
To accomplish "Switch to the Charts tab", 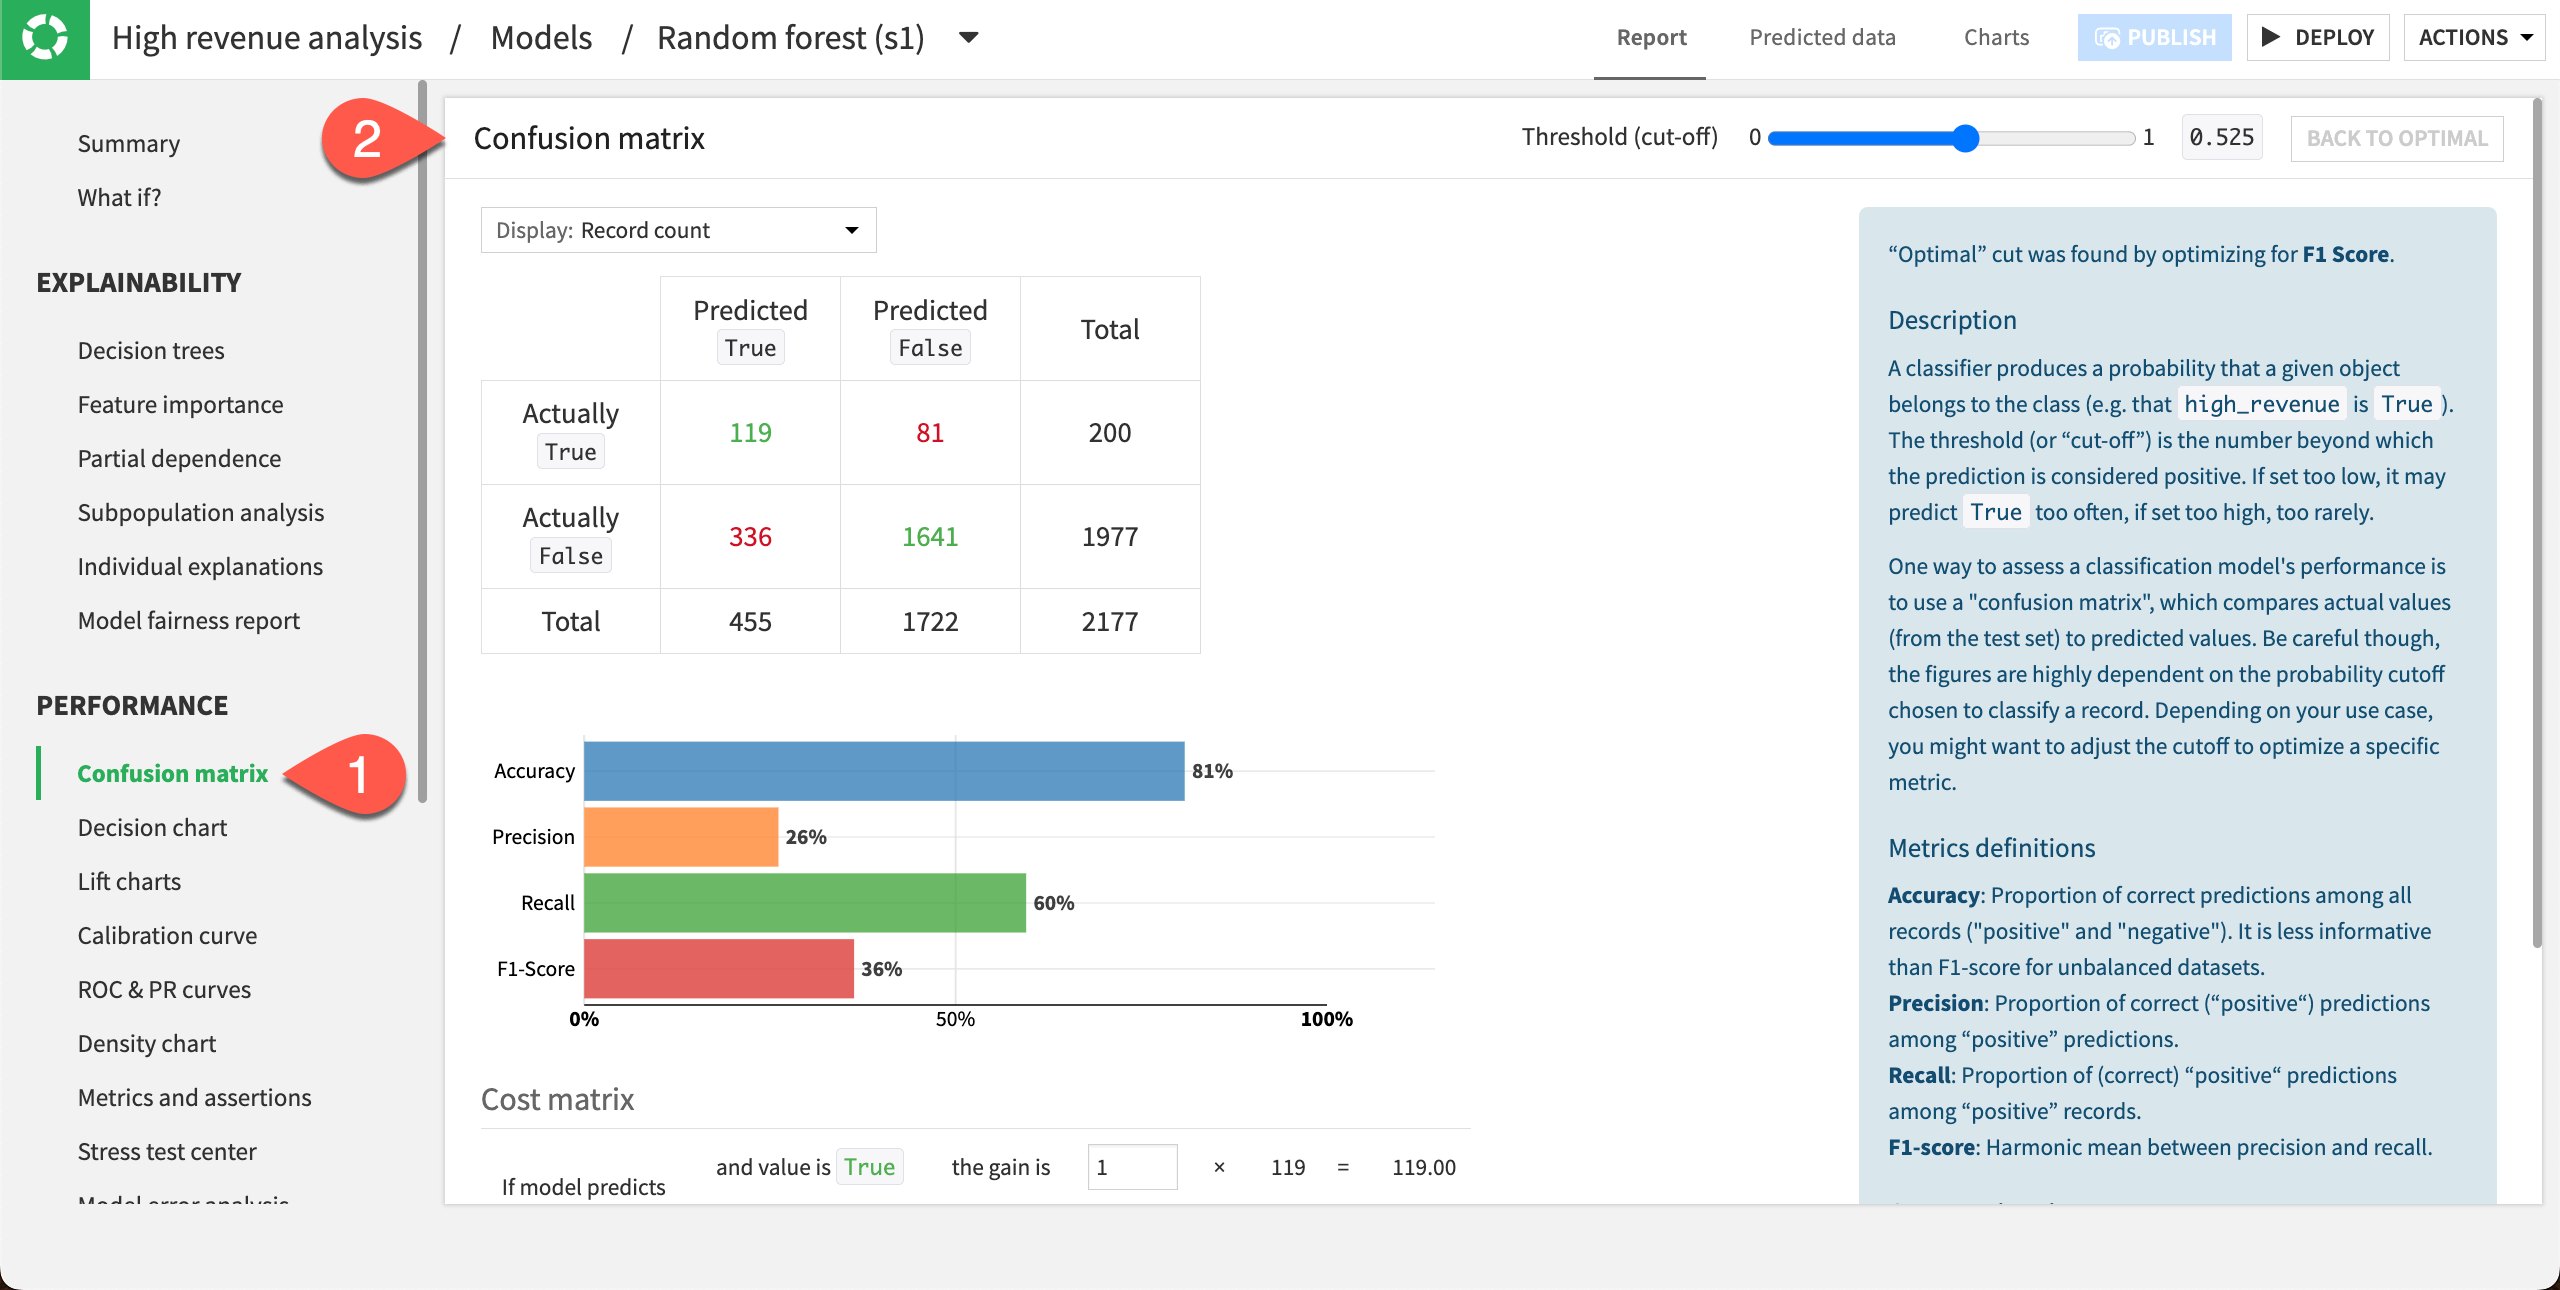I will [1996, 38].
